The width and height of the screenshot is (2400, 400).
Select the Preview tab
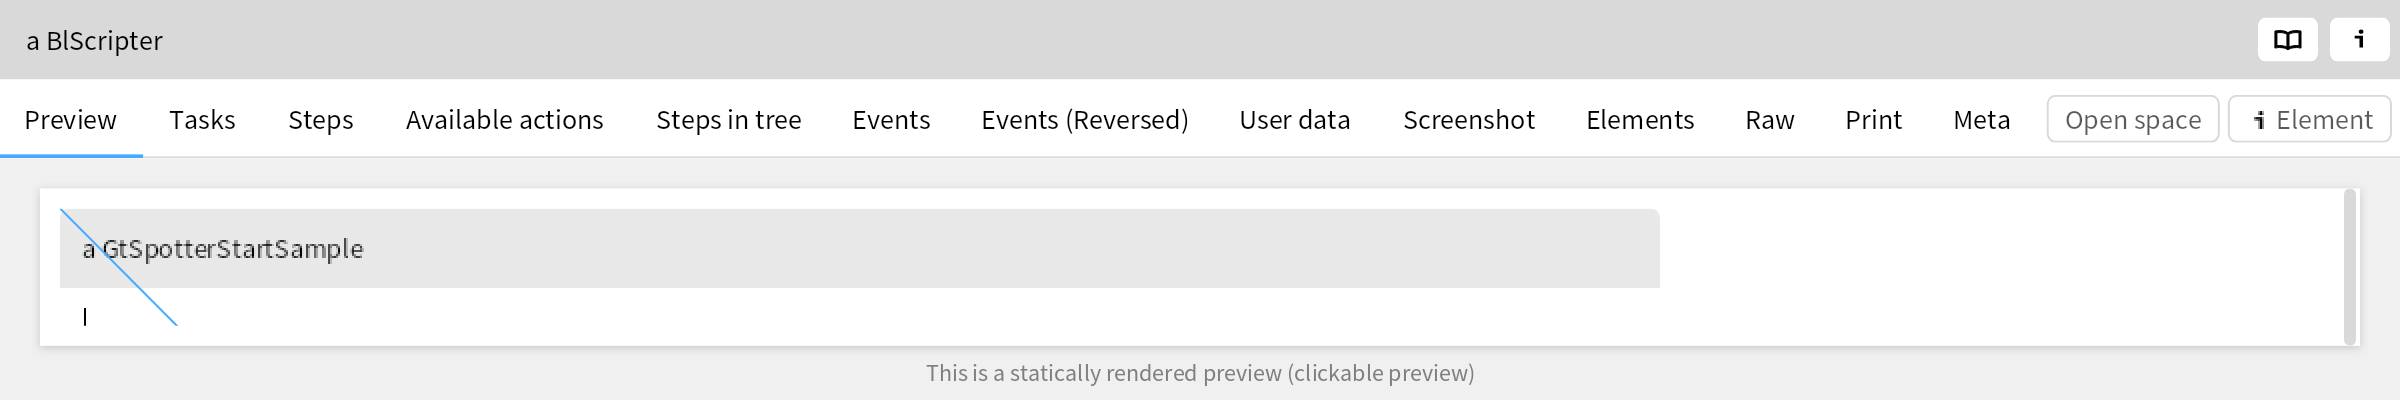click(x=71, y=120)
